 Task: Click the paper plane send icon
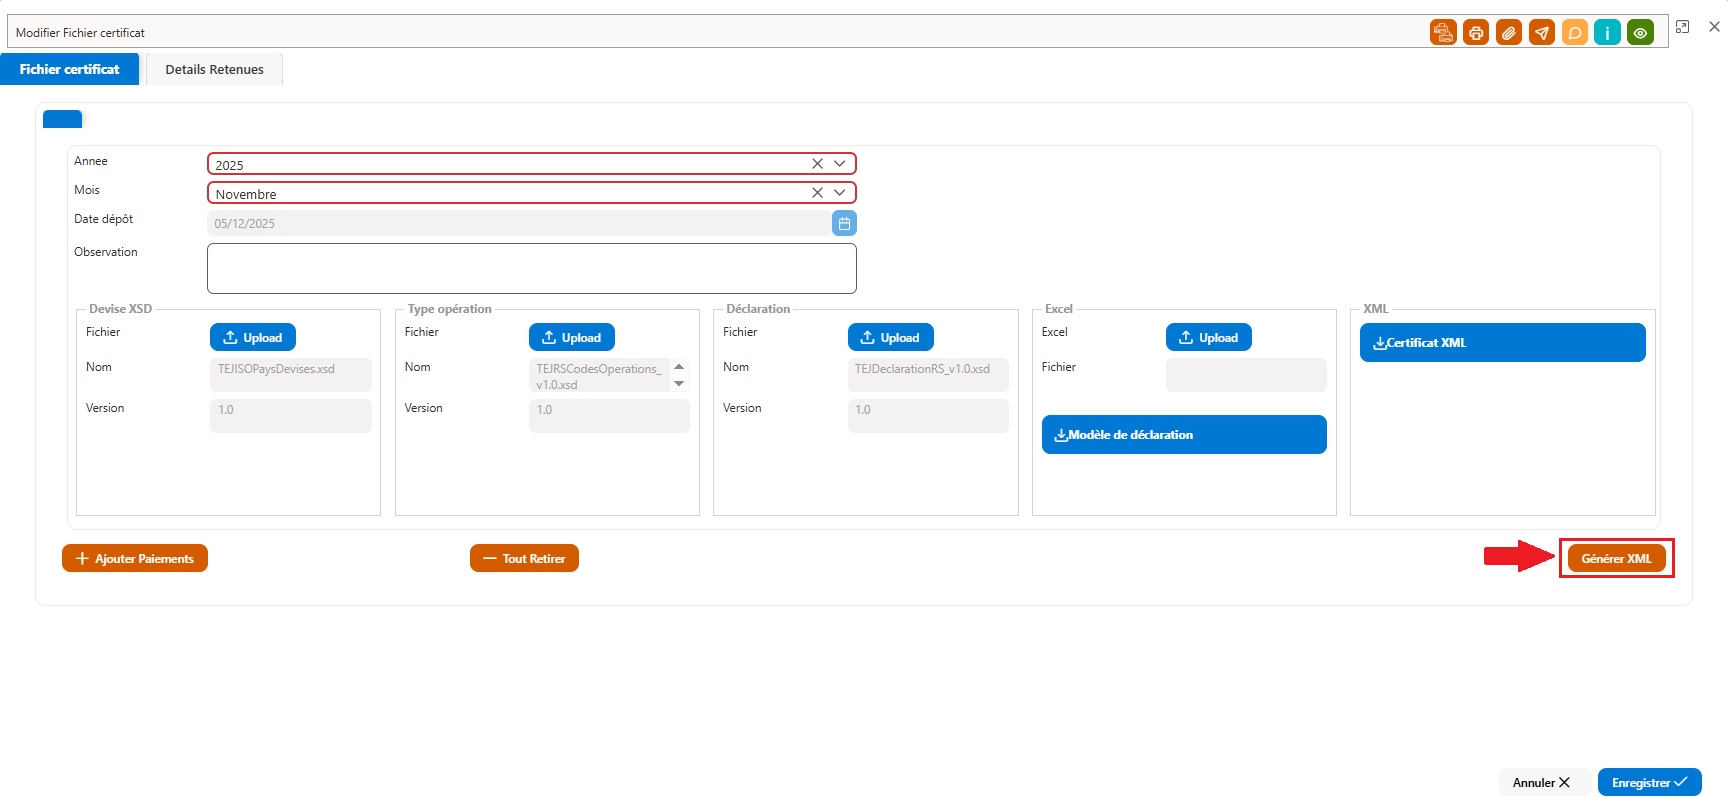[x=1542, y=33]
